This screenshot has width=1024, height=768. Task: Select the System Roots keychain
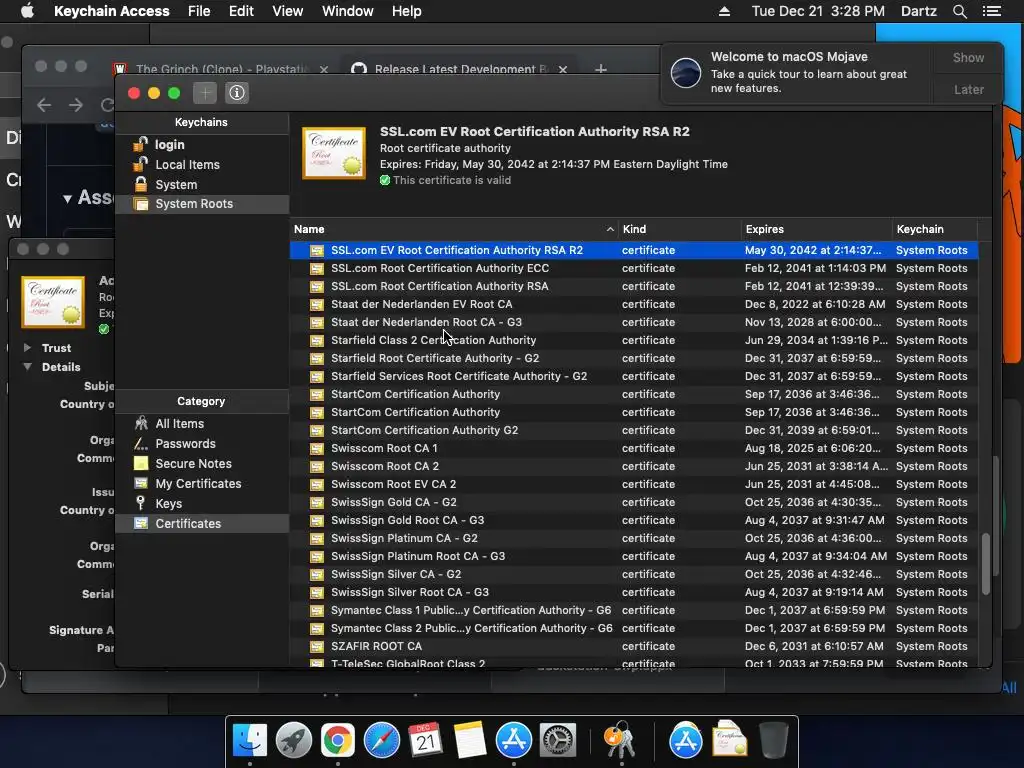click(202, 204)
